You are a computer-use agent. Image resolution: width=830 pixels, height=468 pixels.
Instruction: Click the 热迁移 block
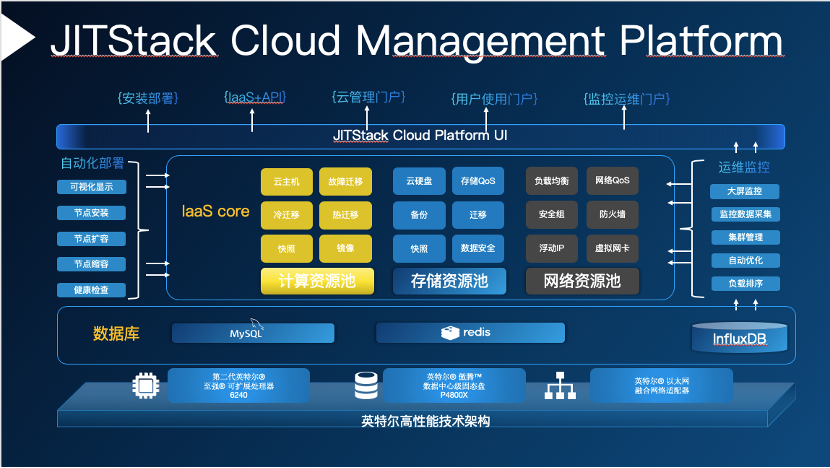tap(345, 215)
